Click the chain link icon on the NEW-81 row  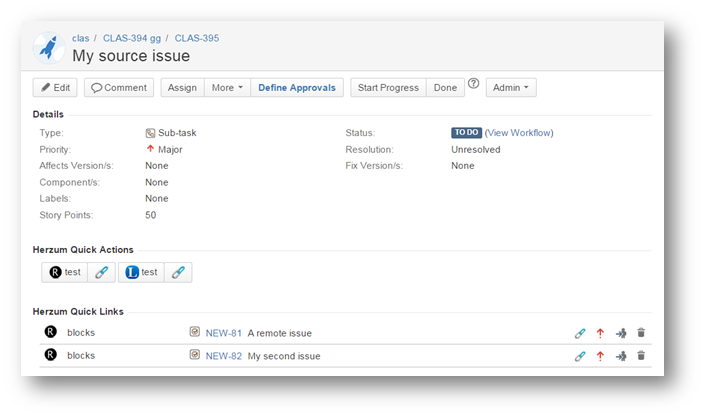pos(580,333)
